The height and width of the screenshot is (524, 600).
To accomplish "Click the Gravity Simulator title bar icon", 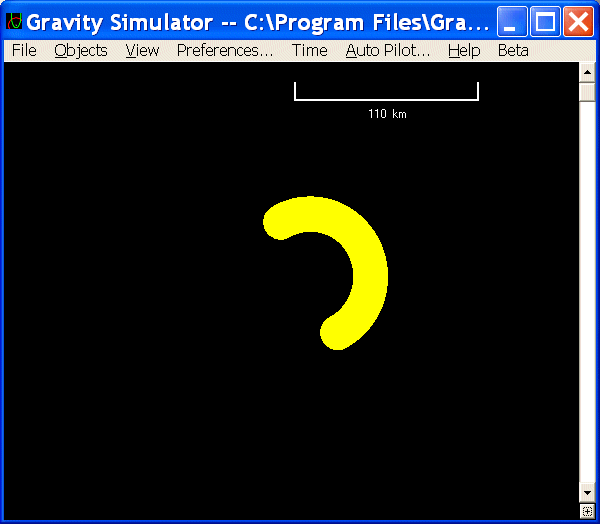I will [14, 21].
